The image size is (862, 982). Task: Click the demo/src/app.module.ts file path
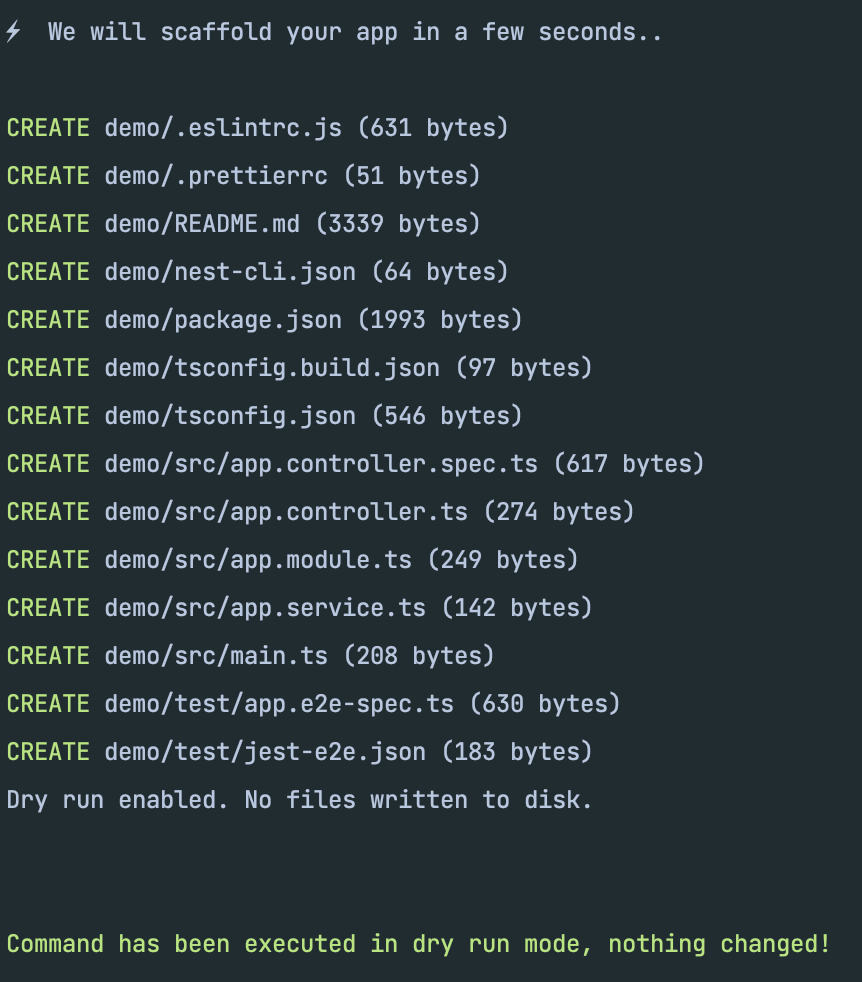[x=258, y=560]
